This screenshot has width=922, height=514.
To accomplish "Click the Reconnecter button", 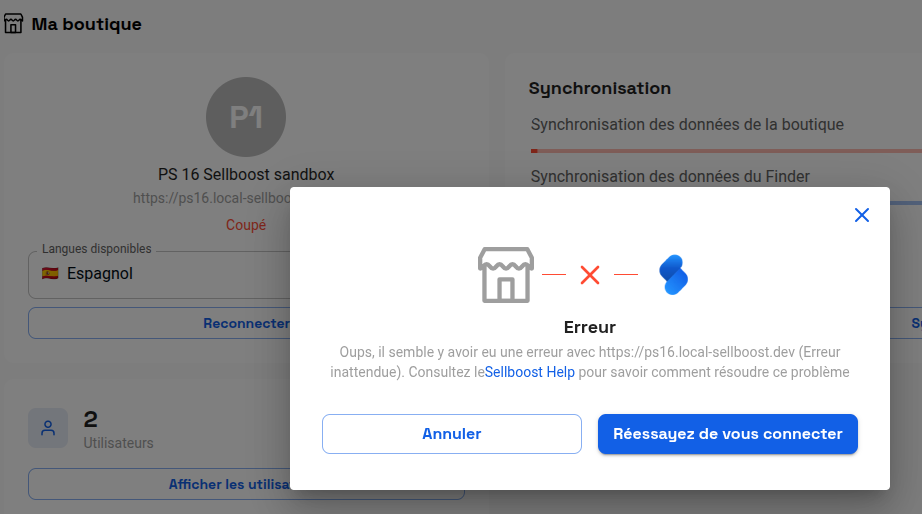I will [159, 323].
